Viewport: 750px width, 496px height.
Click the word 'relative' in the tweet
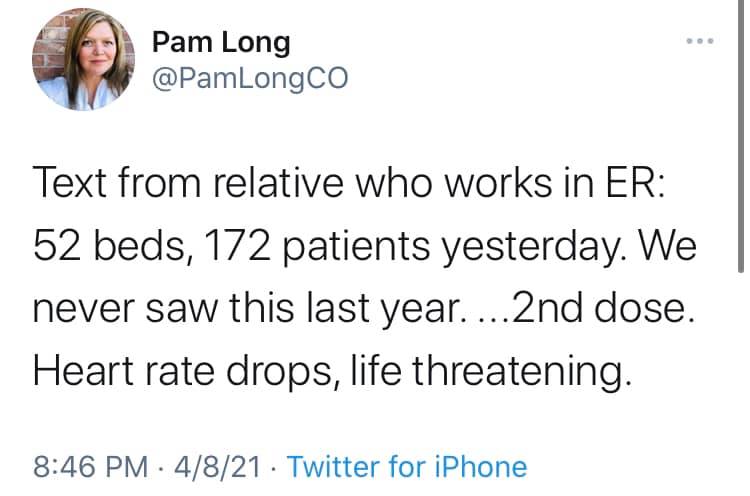point(278,183)
